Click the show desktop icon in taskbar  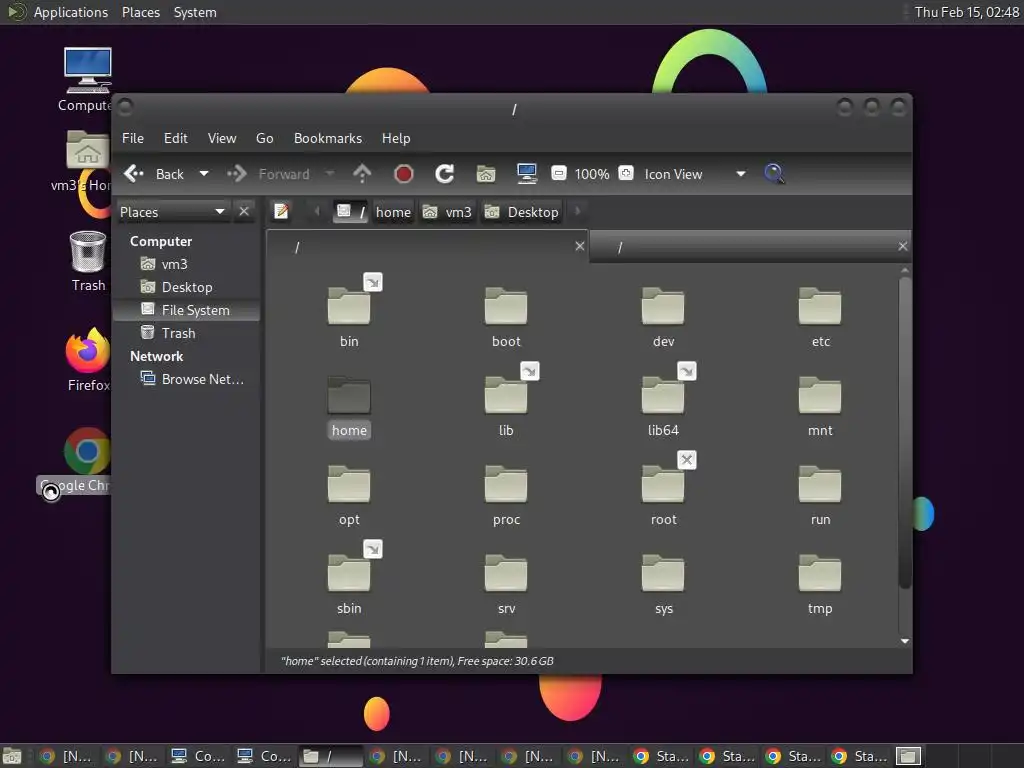[12, 756]
